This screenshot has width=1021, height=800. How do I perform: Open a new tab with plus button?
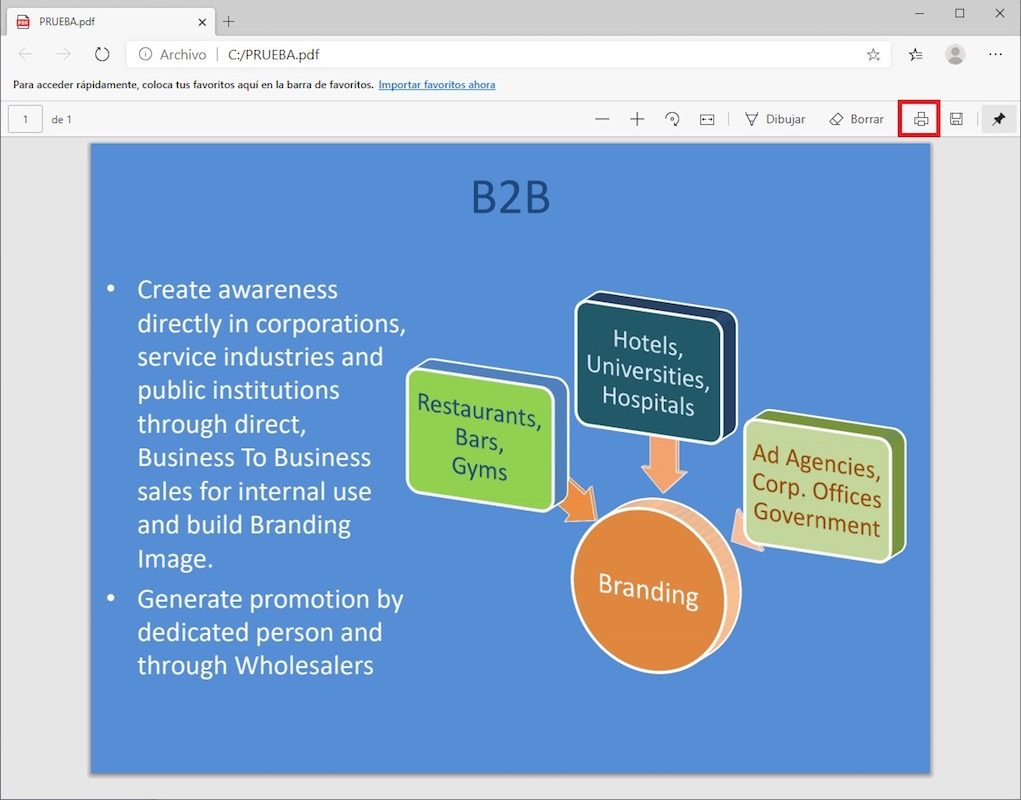pyautogui.click(x=229, y=21)
